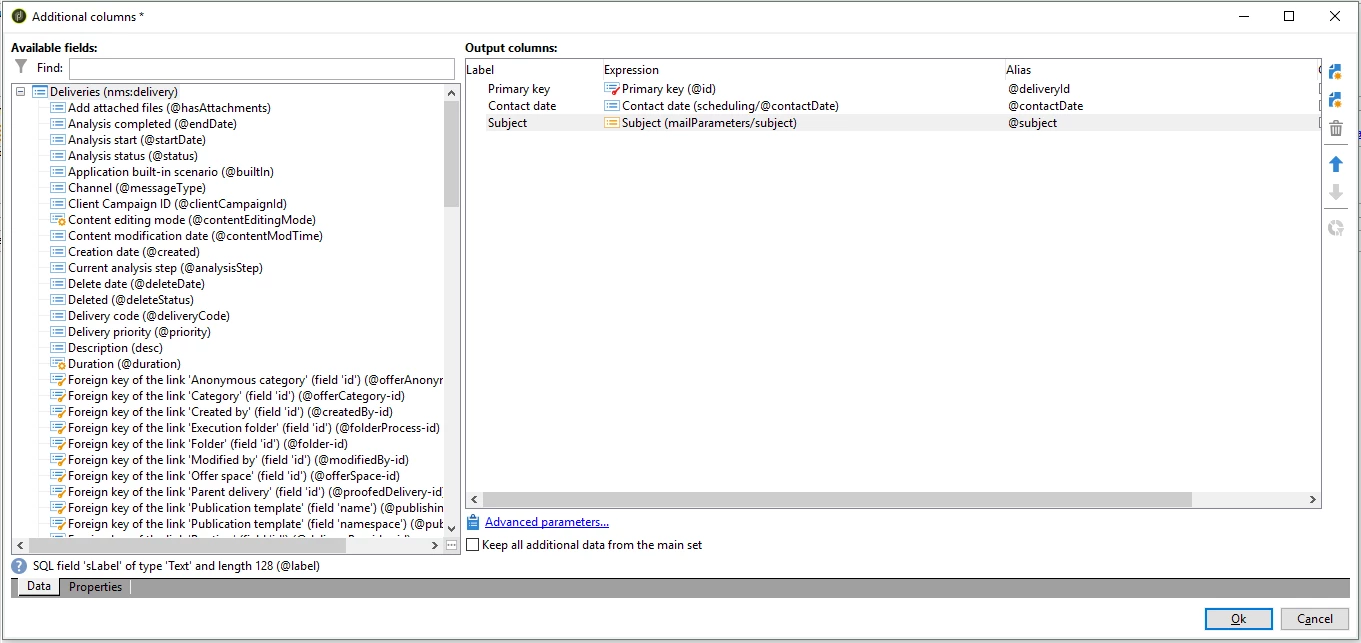This screenshot has height=643, width=1361.
Task: Select Foreign key 'Offer space' field
Action: pyautogui.click(x=234, y=476)
